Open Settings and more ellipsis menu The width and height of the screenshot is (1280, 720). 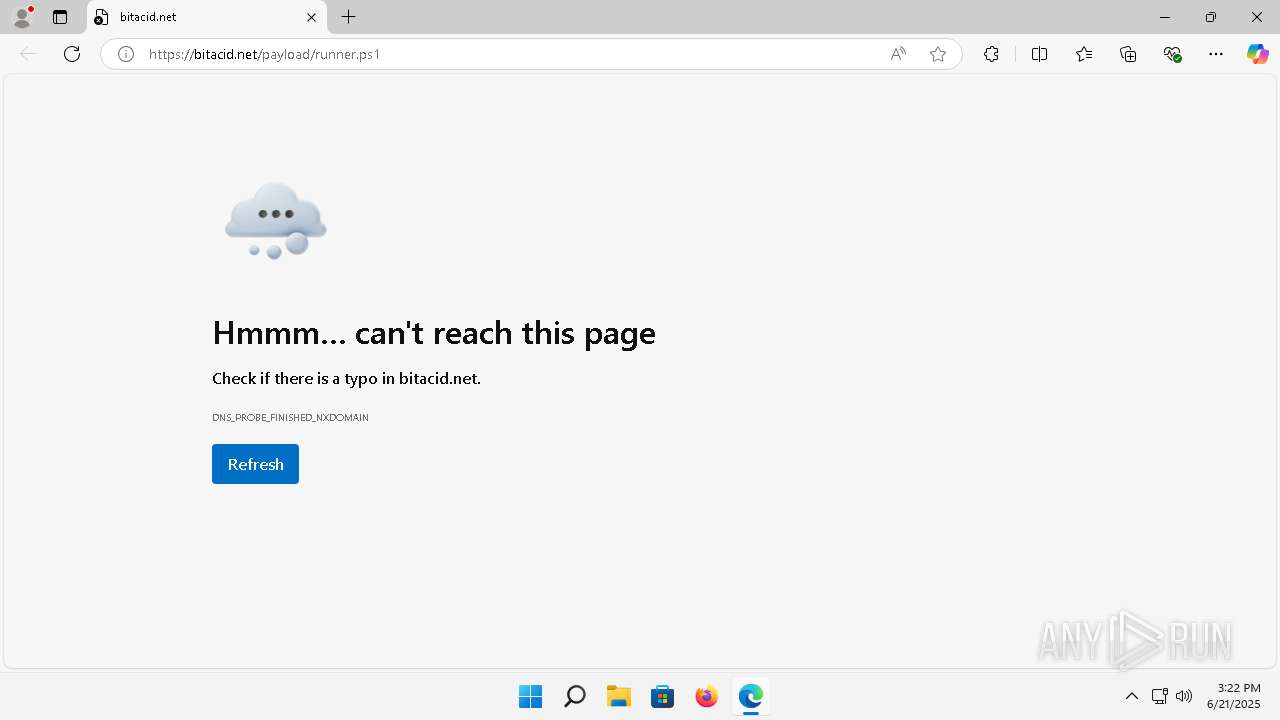(1216, 54)
